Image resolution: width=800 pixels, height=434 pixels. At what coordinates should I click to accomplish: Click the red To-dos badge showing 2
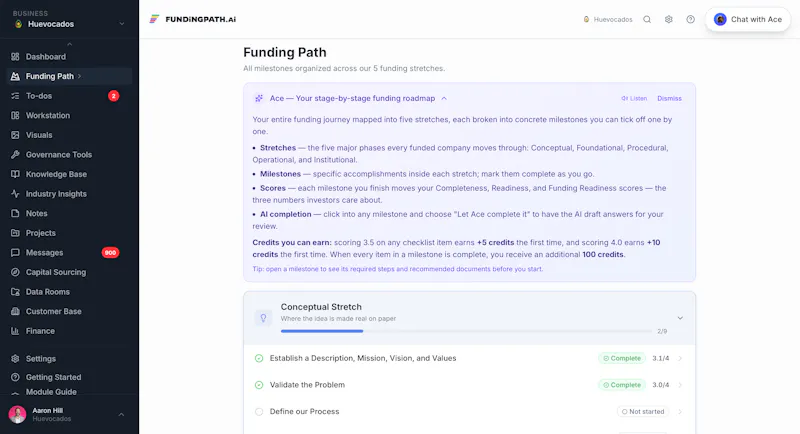tap(113, 96)
